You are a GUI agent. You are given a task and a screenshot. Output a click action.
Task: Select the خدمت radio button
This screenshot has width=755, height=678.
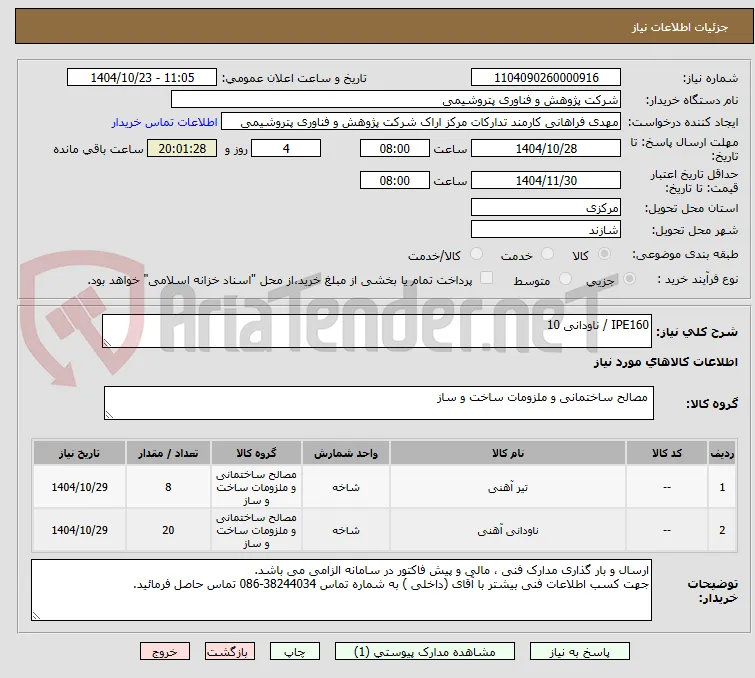(x=547, y=254)
